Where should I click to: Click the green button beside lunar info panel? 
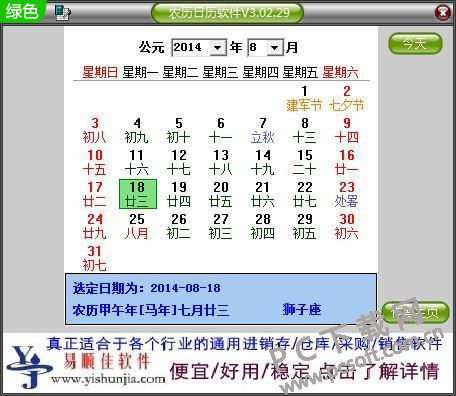point(415,312)
